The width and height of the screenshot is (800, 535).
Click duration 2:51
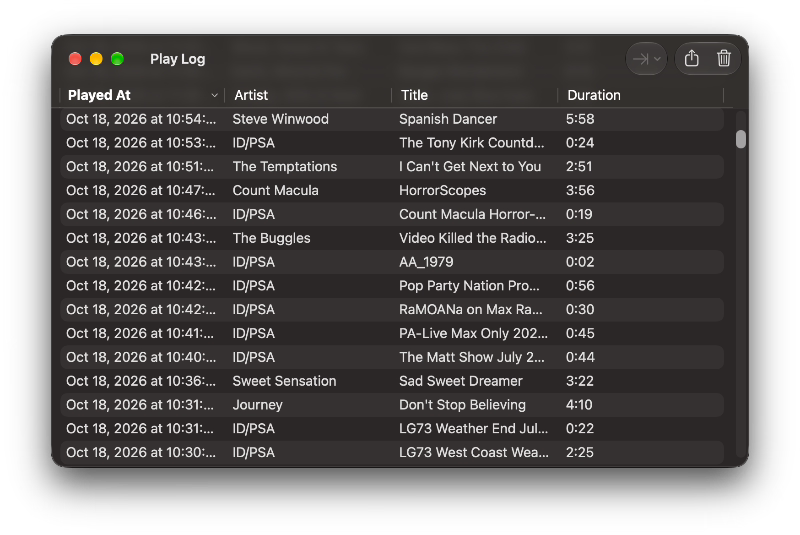coord(579,167)
